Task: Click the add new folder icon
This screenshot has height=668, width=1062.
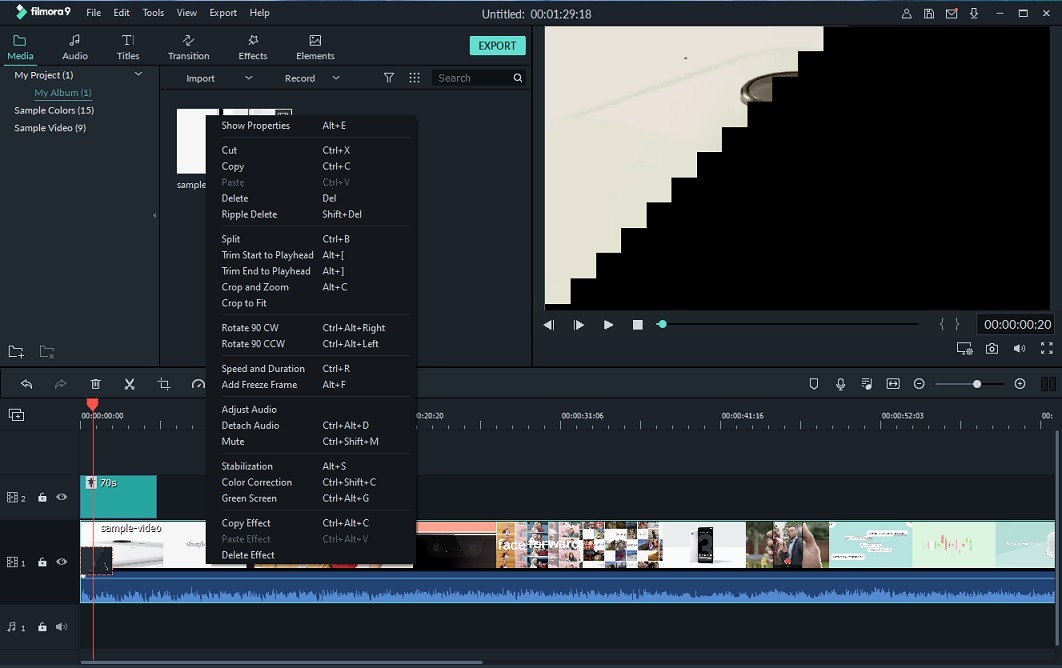Action: click(x=16, y=352)
